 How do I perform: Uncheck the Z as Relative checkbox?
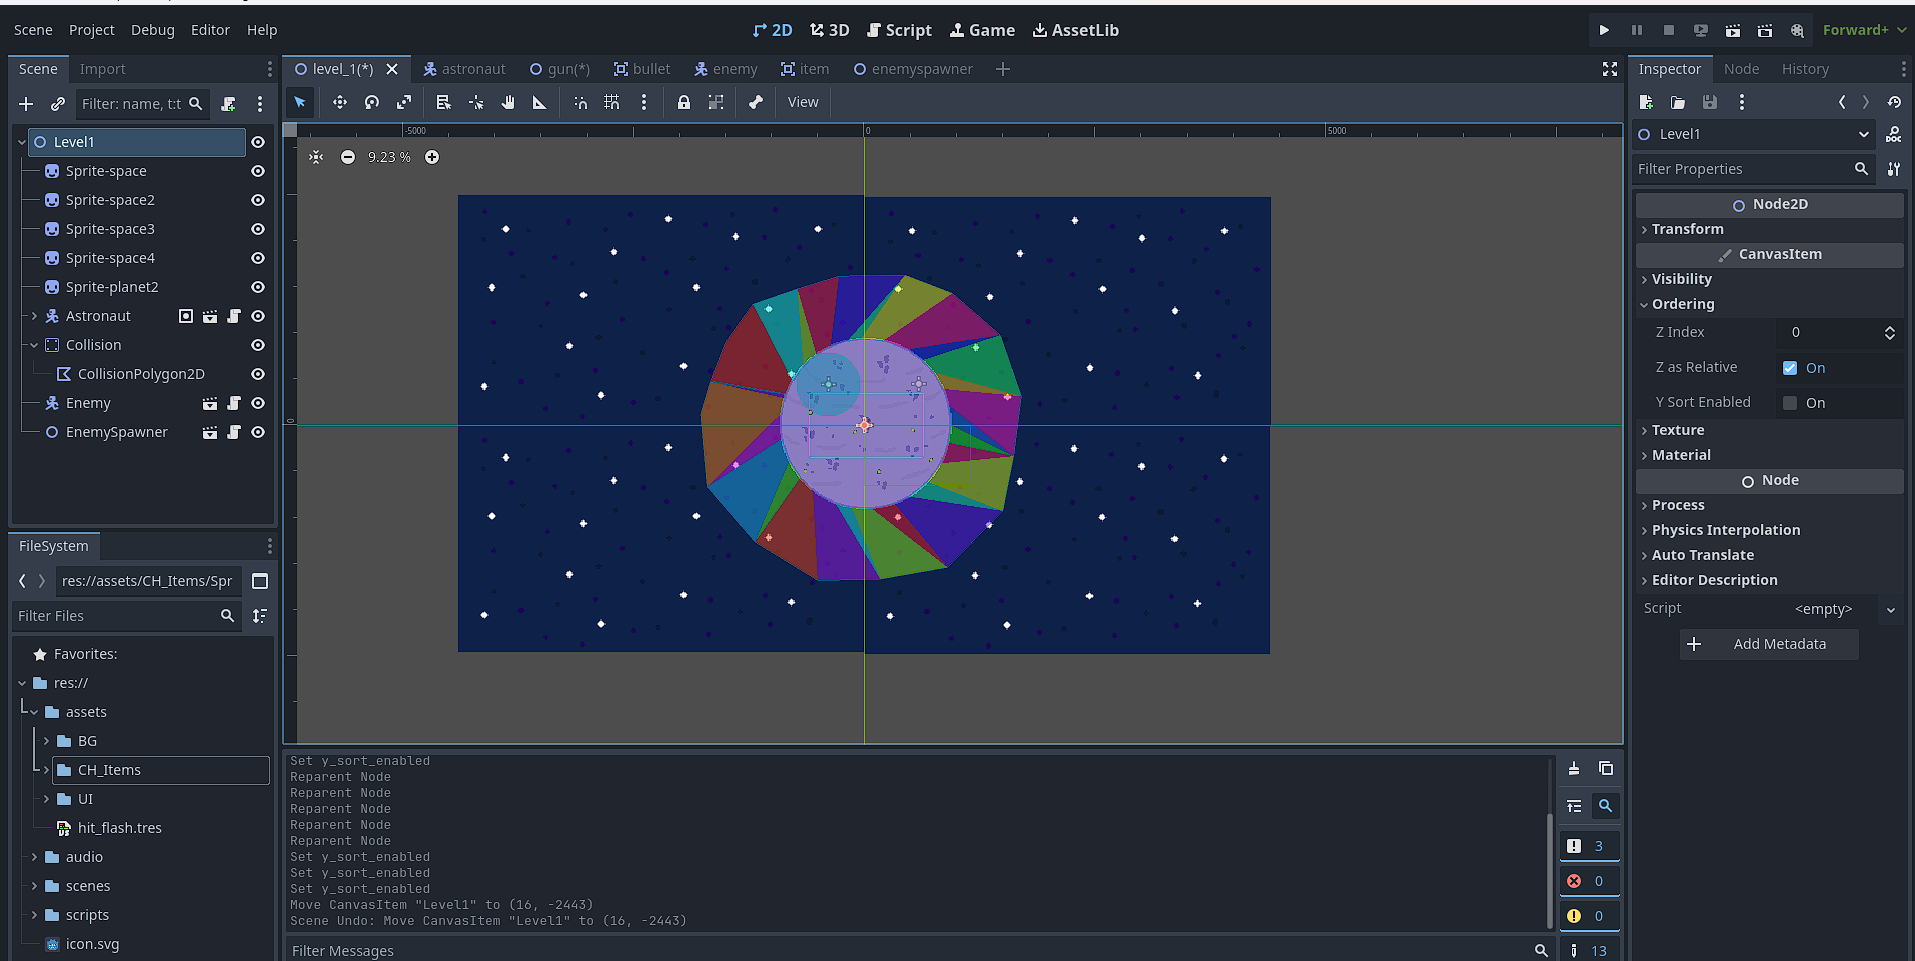tap(1790, 367)
